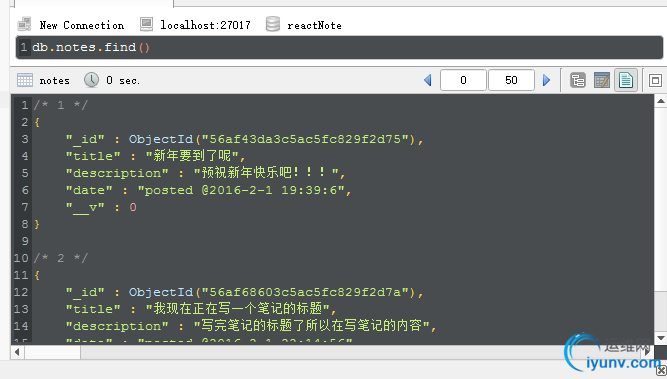This screenshot has width=667, height=379.
Task: Click the horizontal scrollbar left arrow
Action: tap(17, 352)
